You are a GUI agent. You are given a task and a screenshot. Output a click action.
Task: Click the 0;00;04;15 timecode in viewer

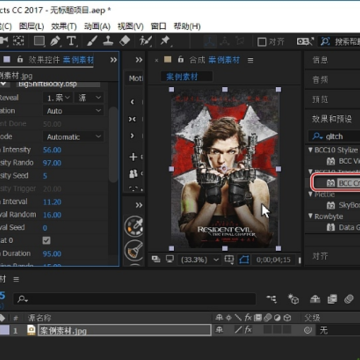click(x=273, y=259)
